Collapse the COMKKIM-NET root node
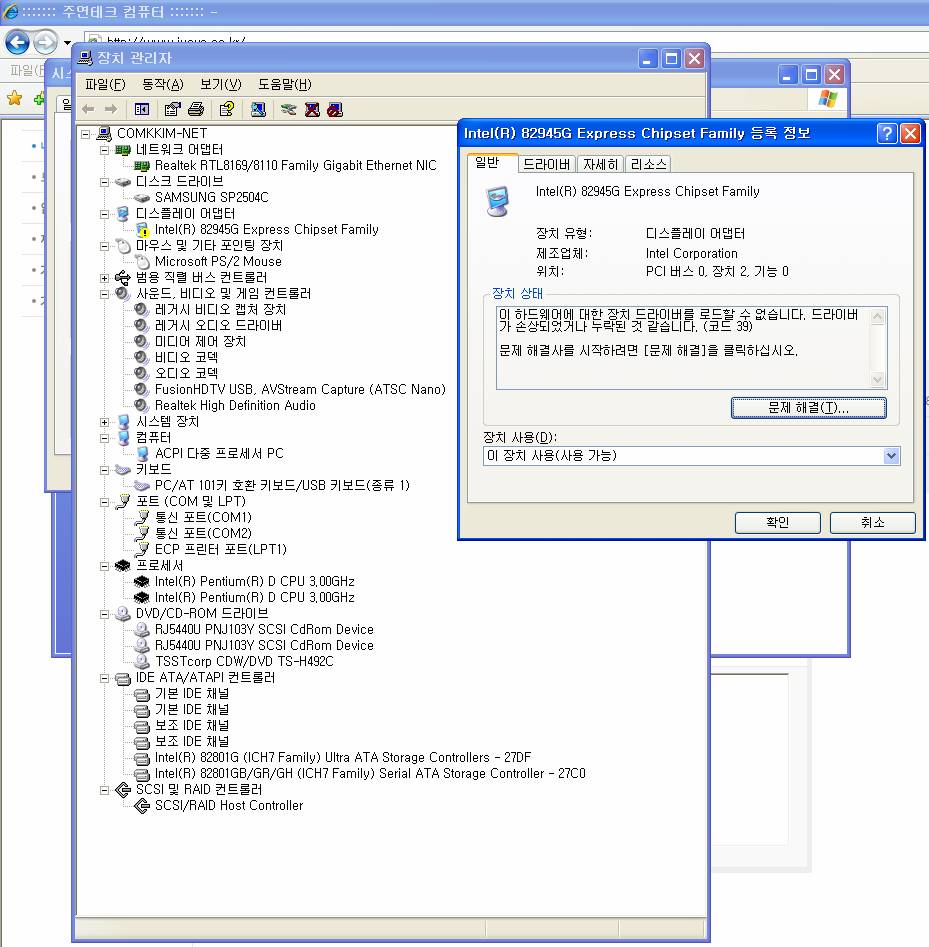The image size is (929, 947). [x=86, y=133]
